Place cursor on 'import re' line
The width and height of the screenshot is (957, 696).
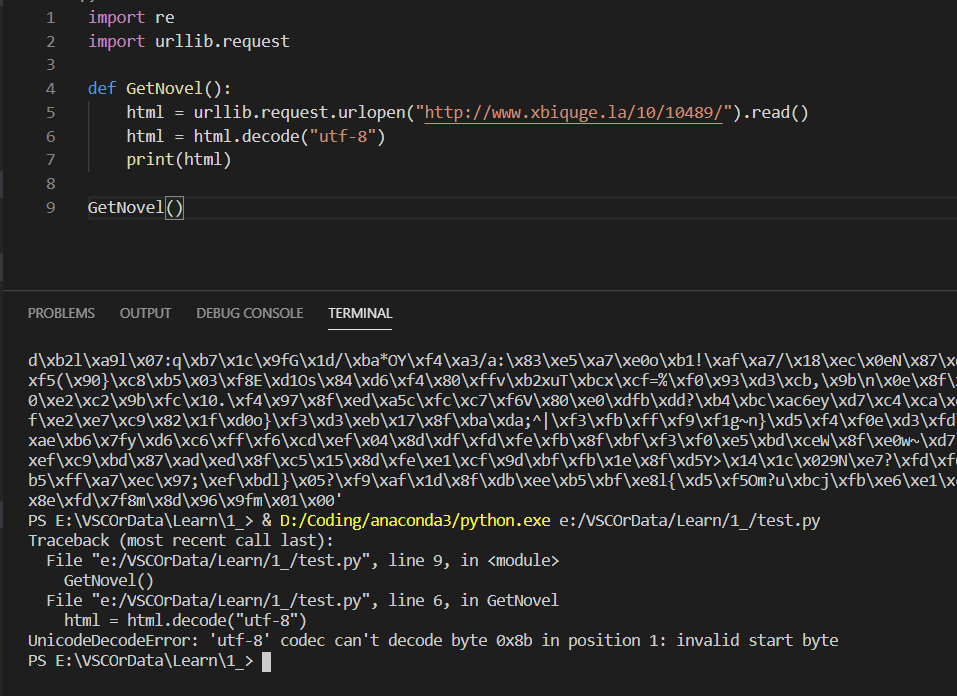tap(131, 18)
